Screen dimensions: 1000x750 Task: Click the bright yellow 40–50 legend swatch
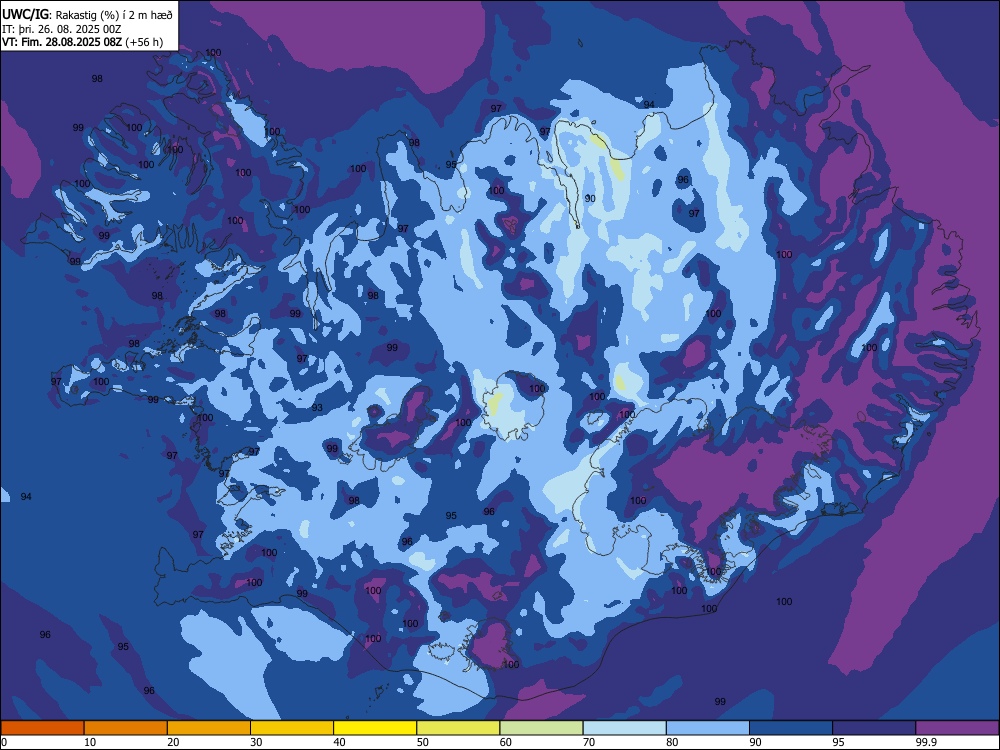375,728
